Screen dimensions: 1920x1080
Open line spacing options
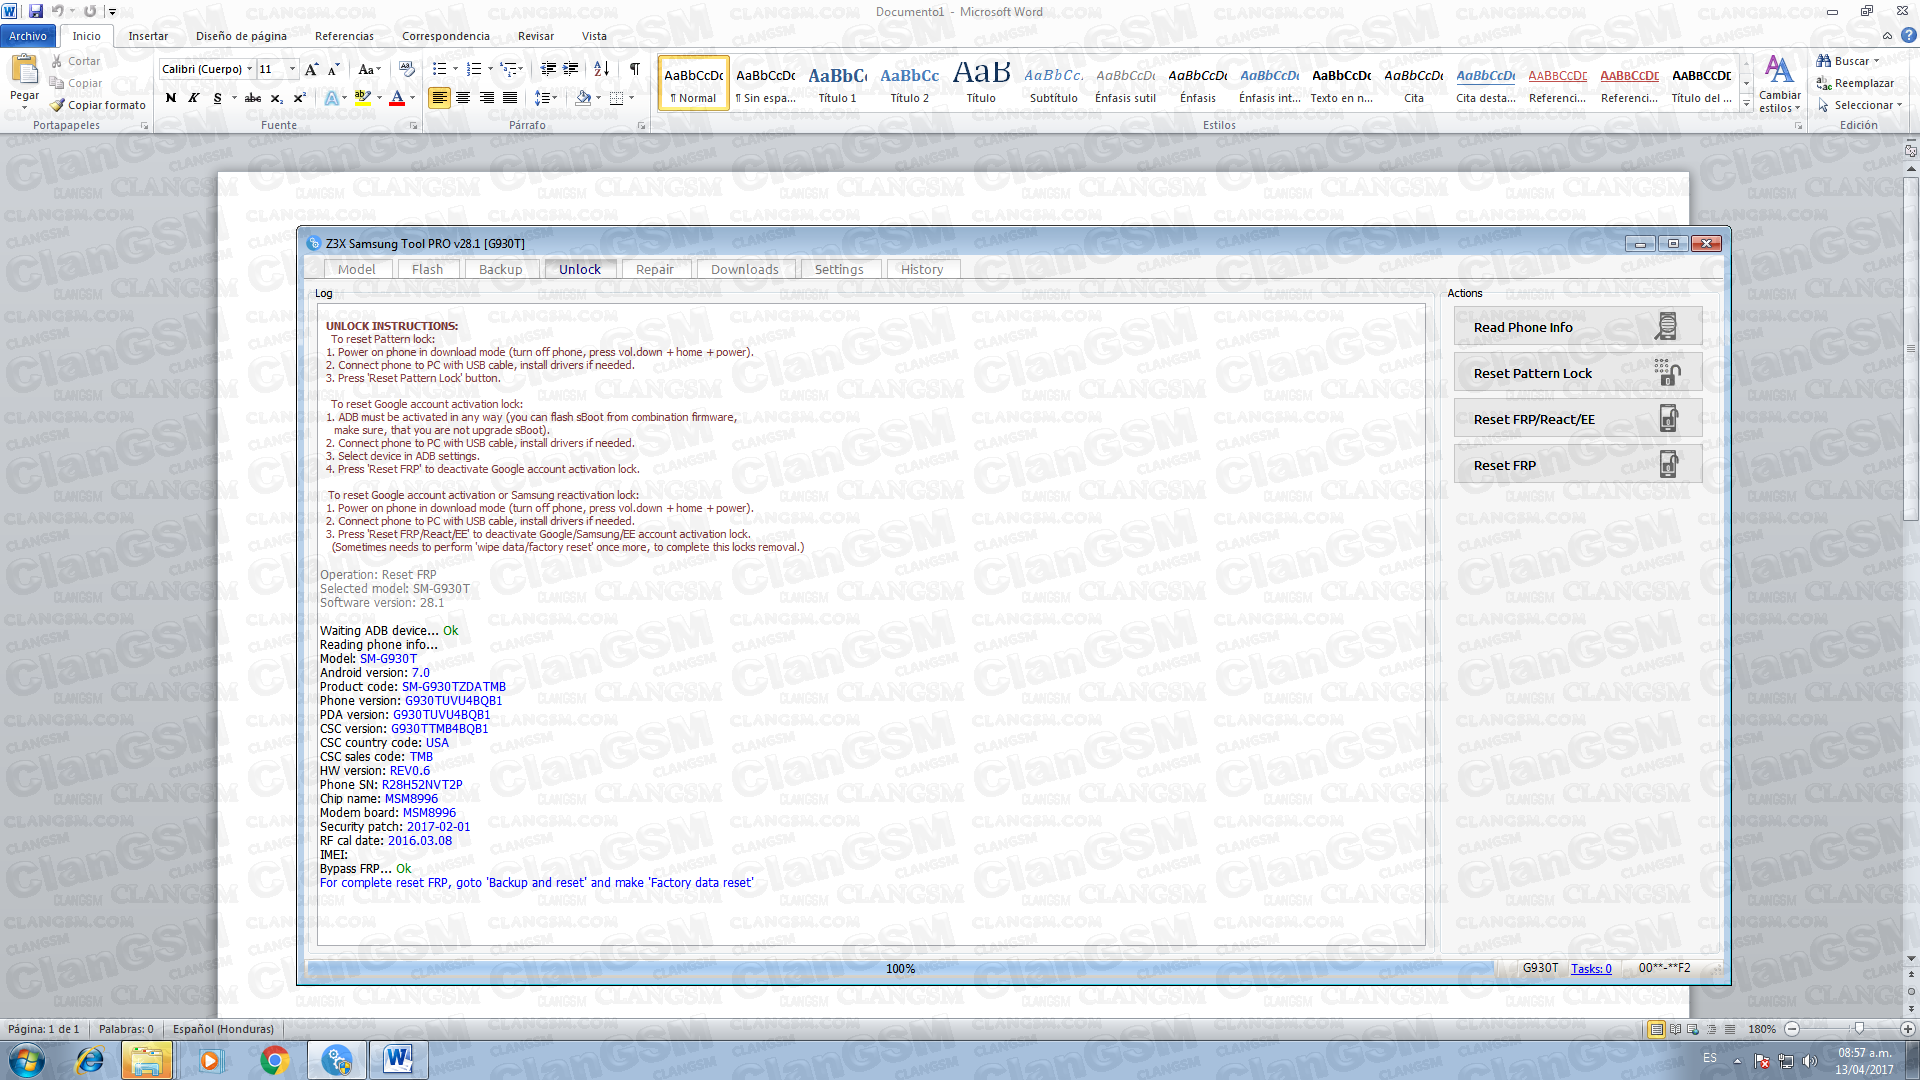click(x=545, y=98)
